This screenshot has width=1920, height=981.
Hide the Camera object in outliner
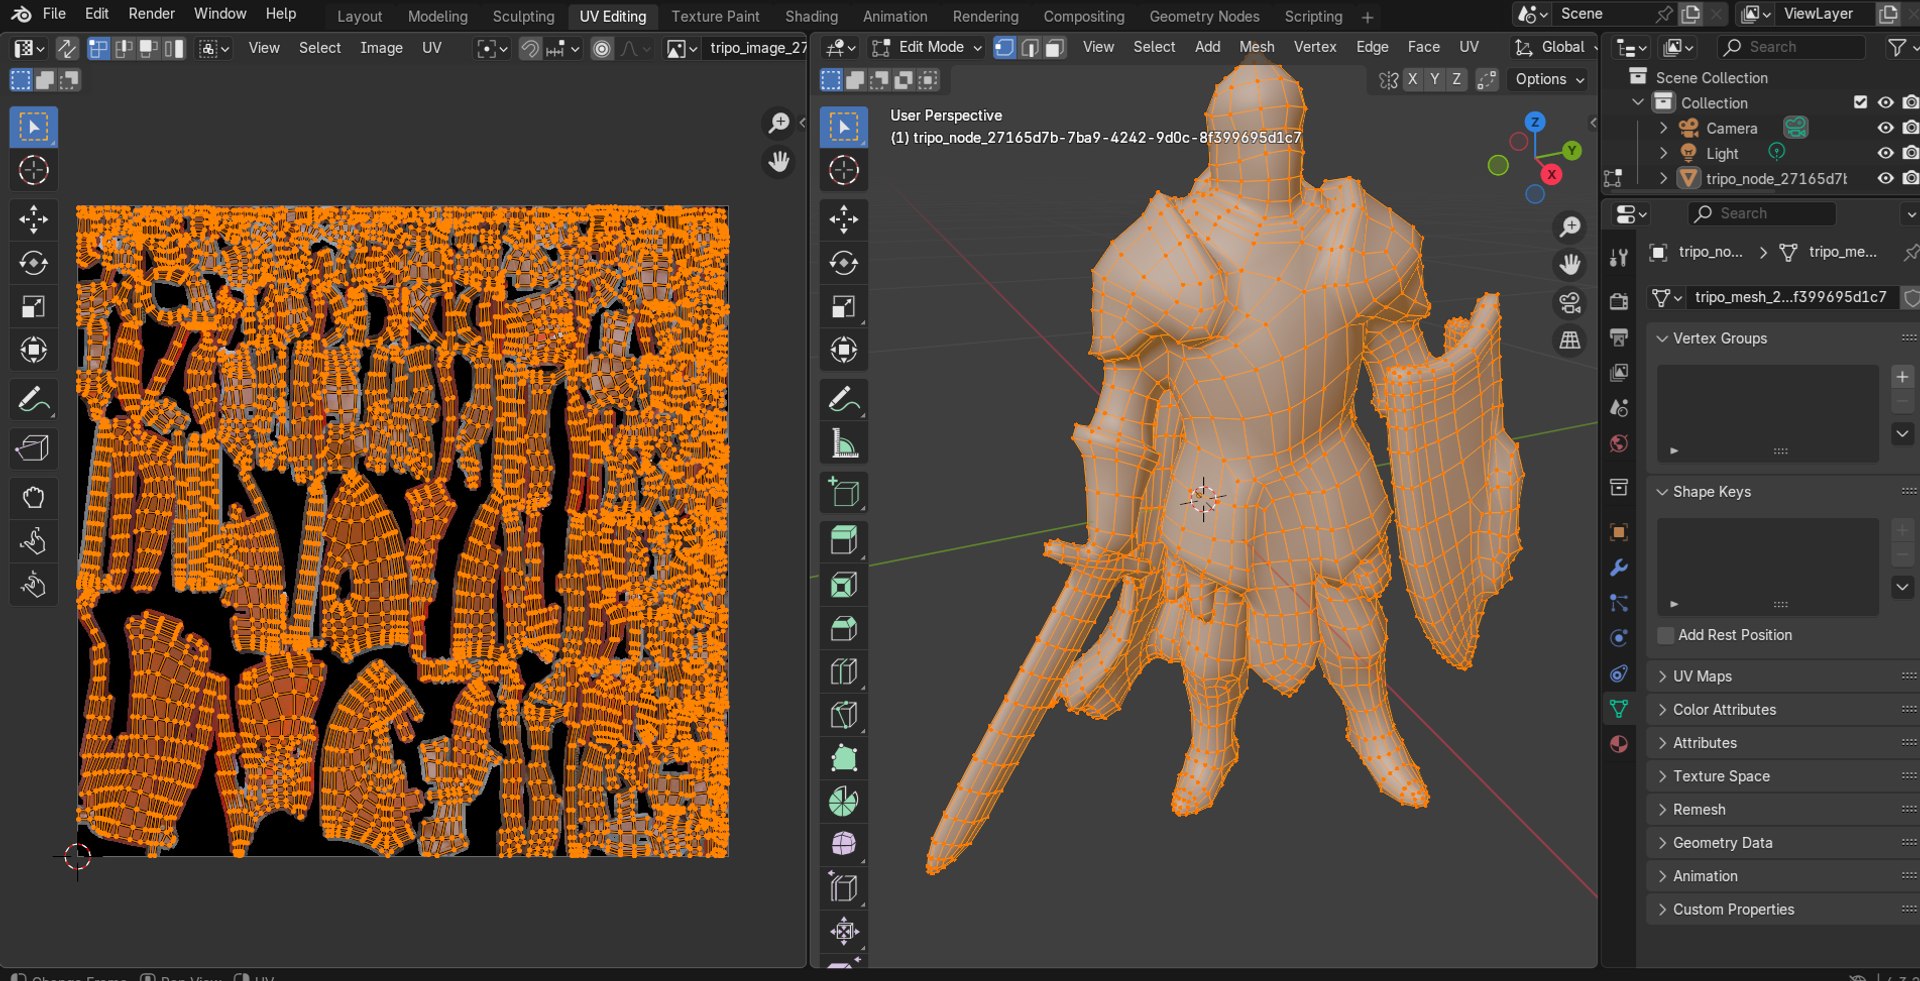click(x=1885, y=128)
